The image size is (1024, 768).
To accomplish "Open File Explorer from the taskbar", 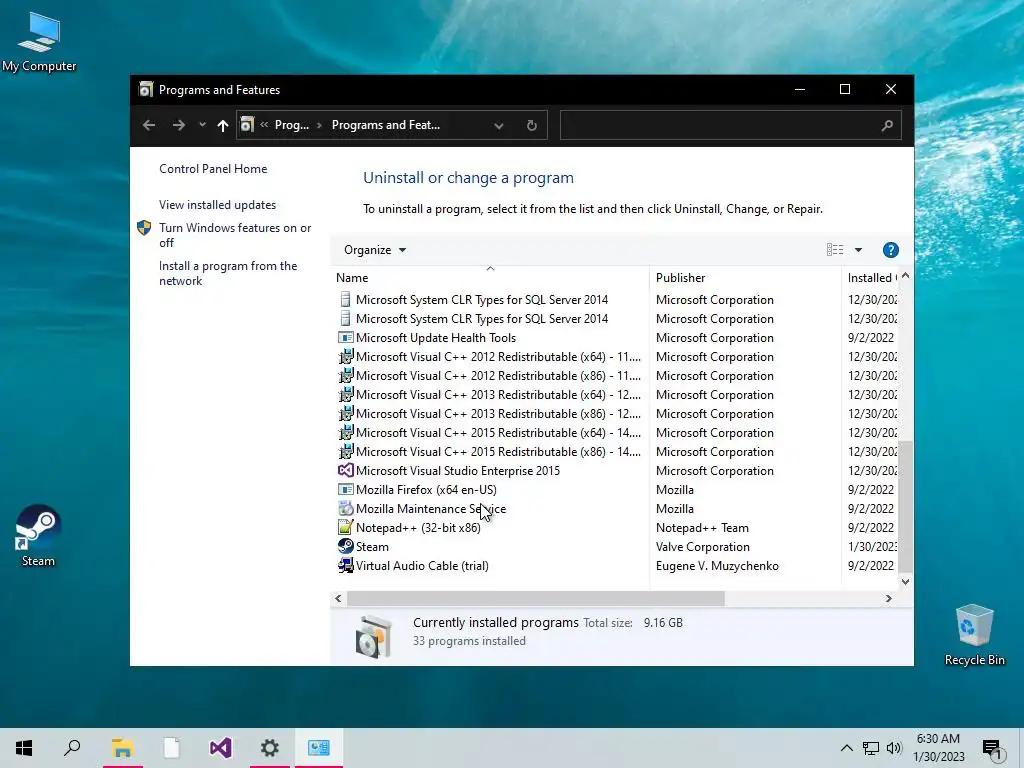I will pos(122,748).
